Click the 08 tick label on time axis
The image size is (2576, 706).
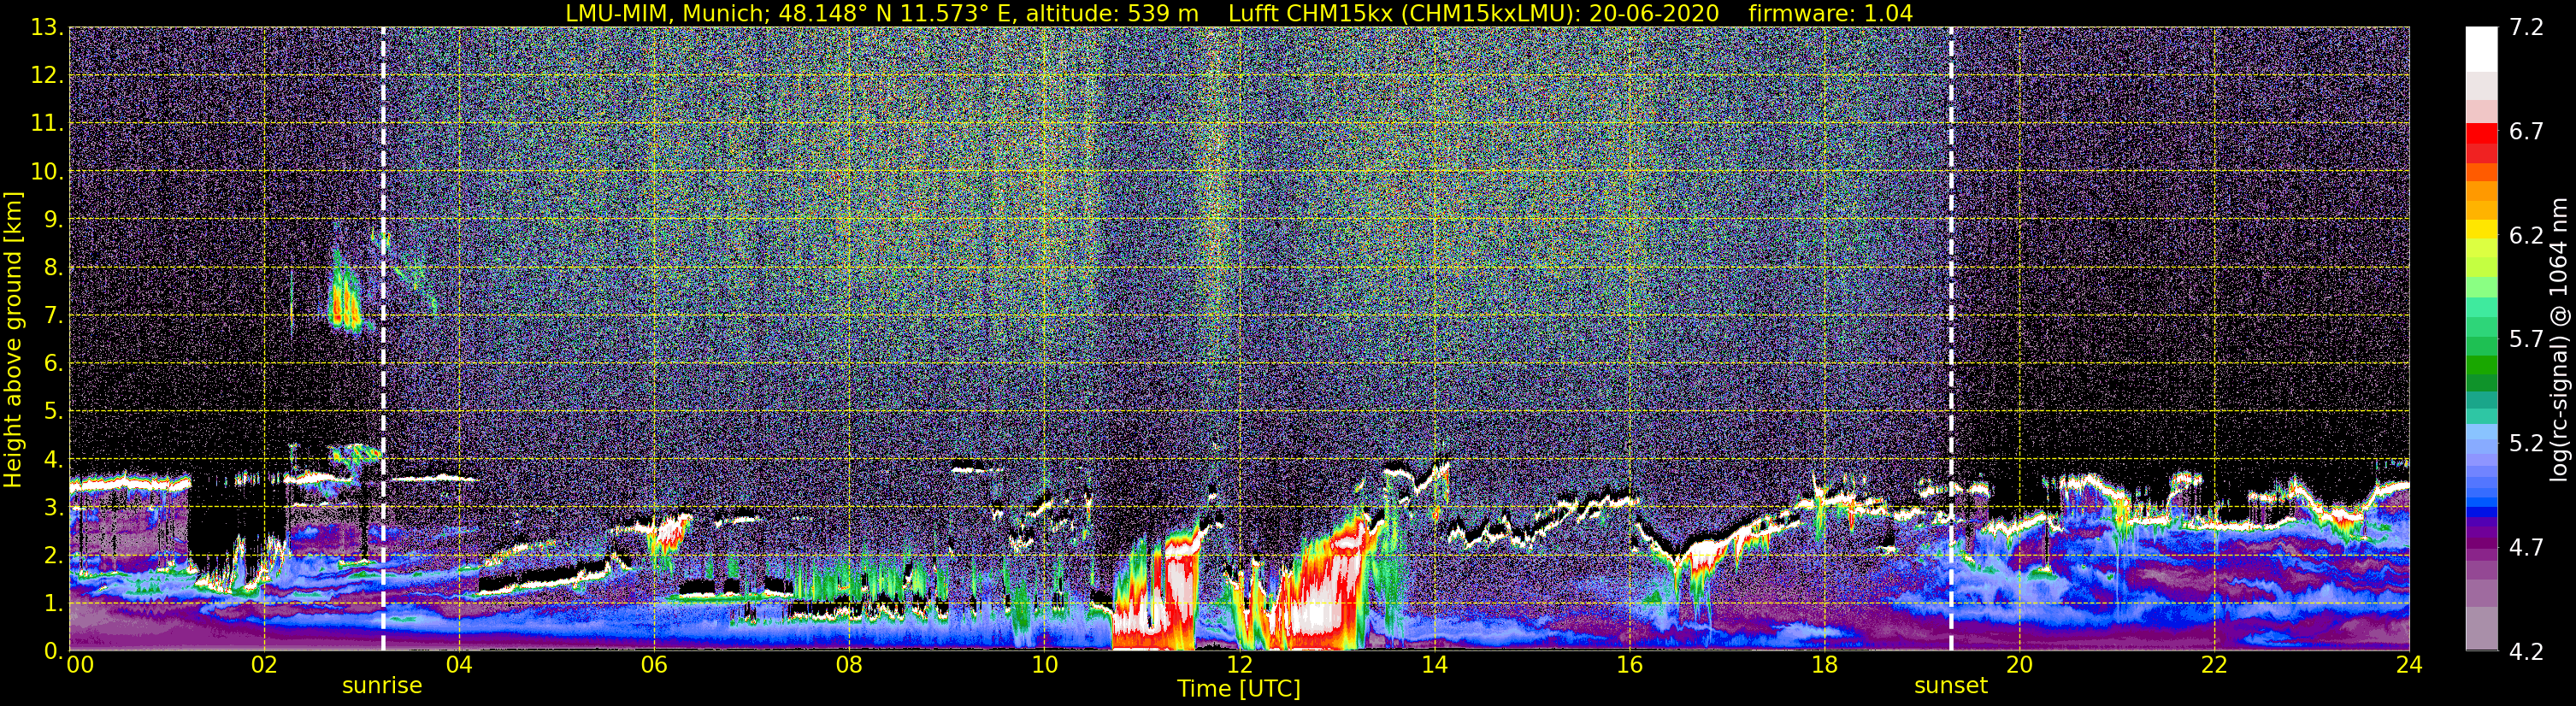pos(849,665)
